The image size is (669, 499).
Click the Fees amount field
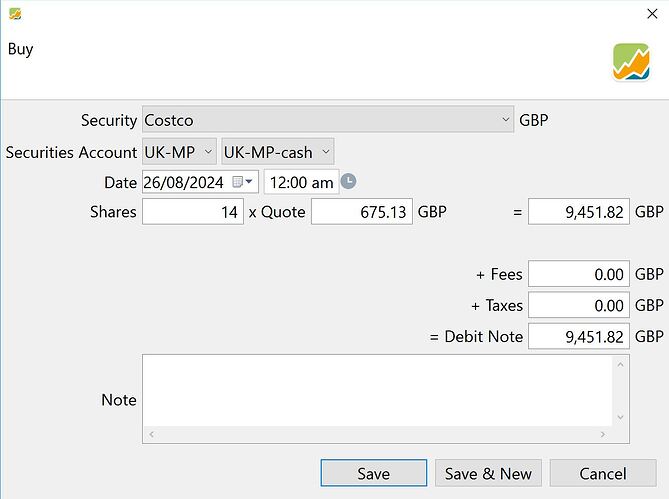tap(579, 274)
